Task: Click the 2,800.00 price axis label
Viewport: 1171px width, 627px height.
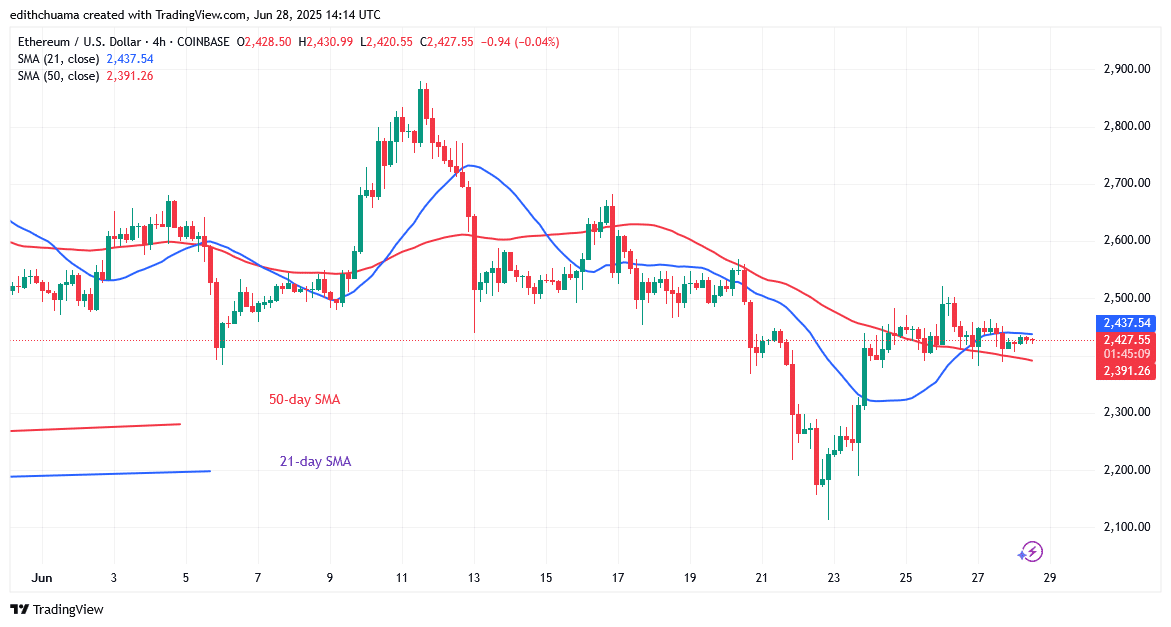Action: coord(1126,126)
